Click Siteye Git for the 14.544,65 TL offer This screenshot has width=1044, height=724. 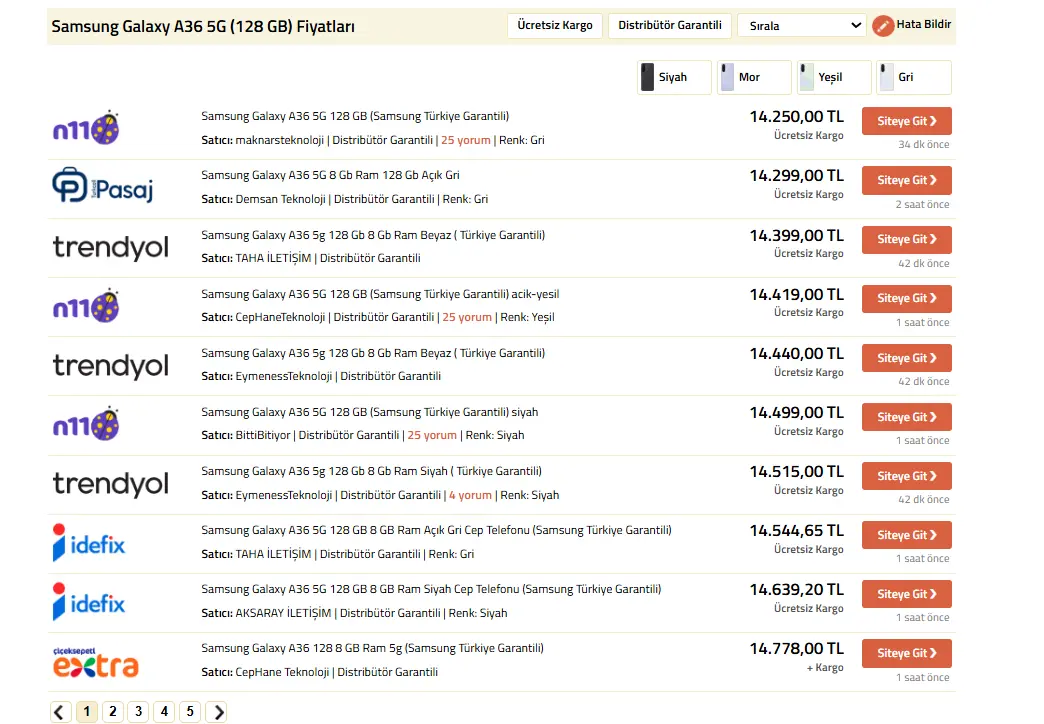click(906, 535)
